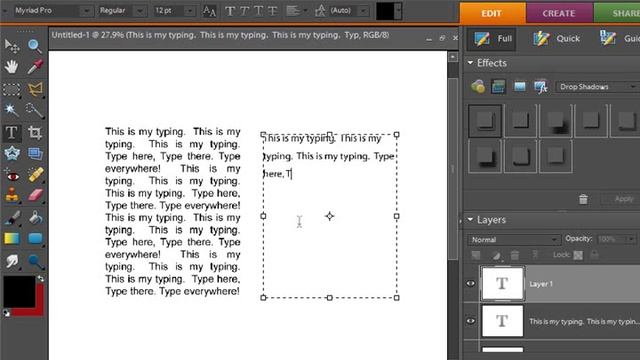The height and width of the screenshot is (360, 640).
Task: Show All effects fx category
Action: click(541, 87)
